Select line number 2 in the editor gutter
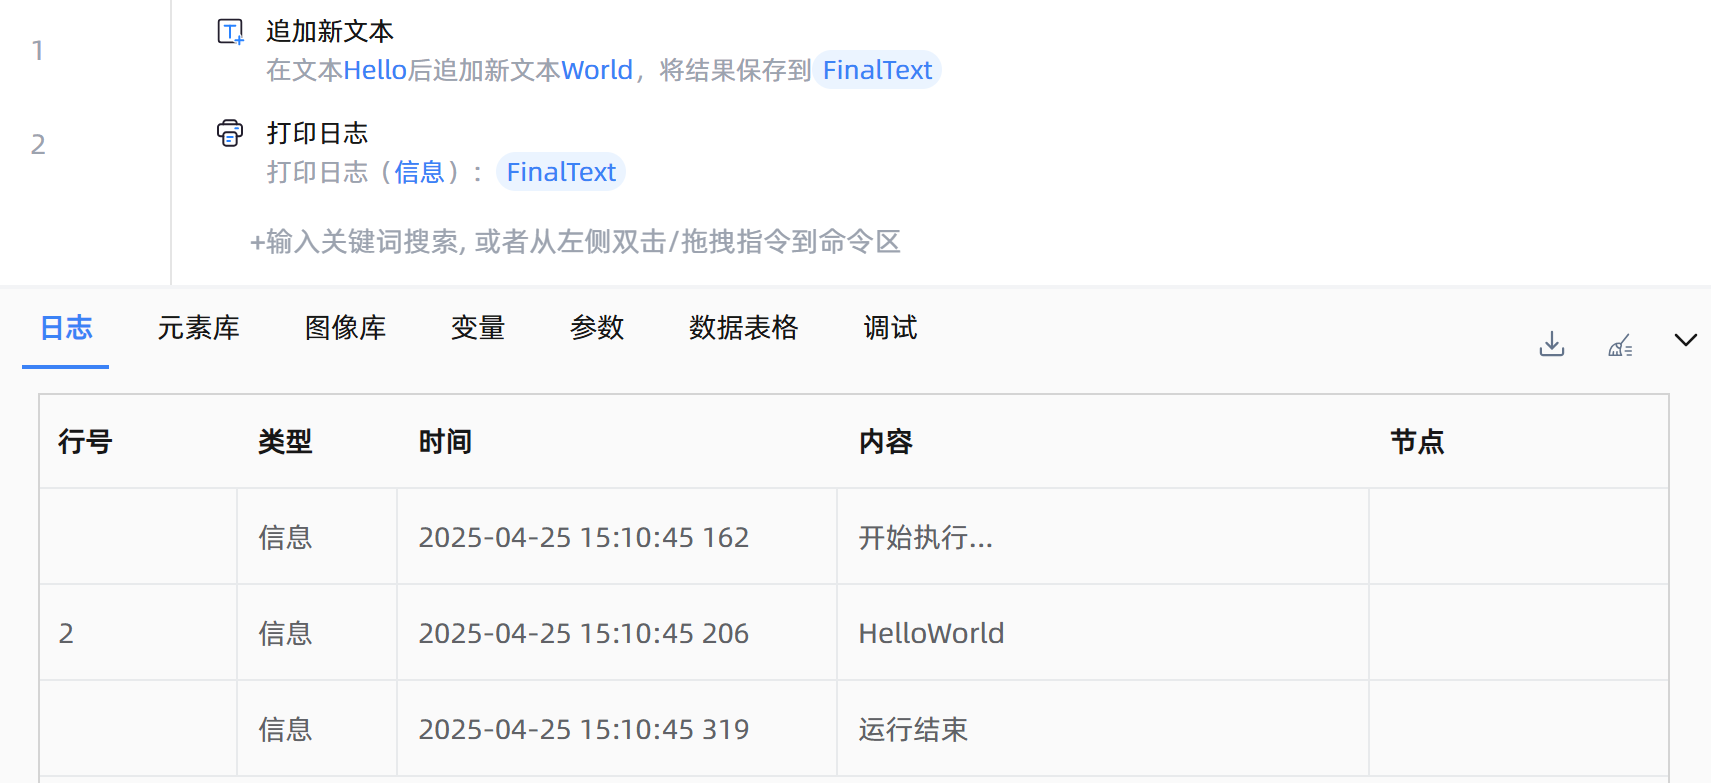This screenshot has height=783, width=1711. pyautogui.click(x=38, y=145)
